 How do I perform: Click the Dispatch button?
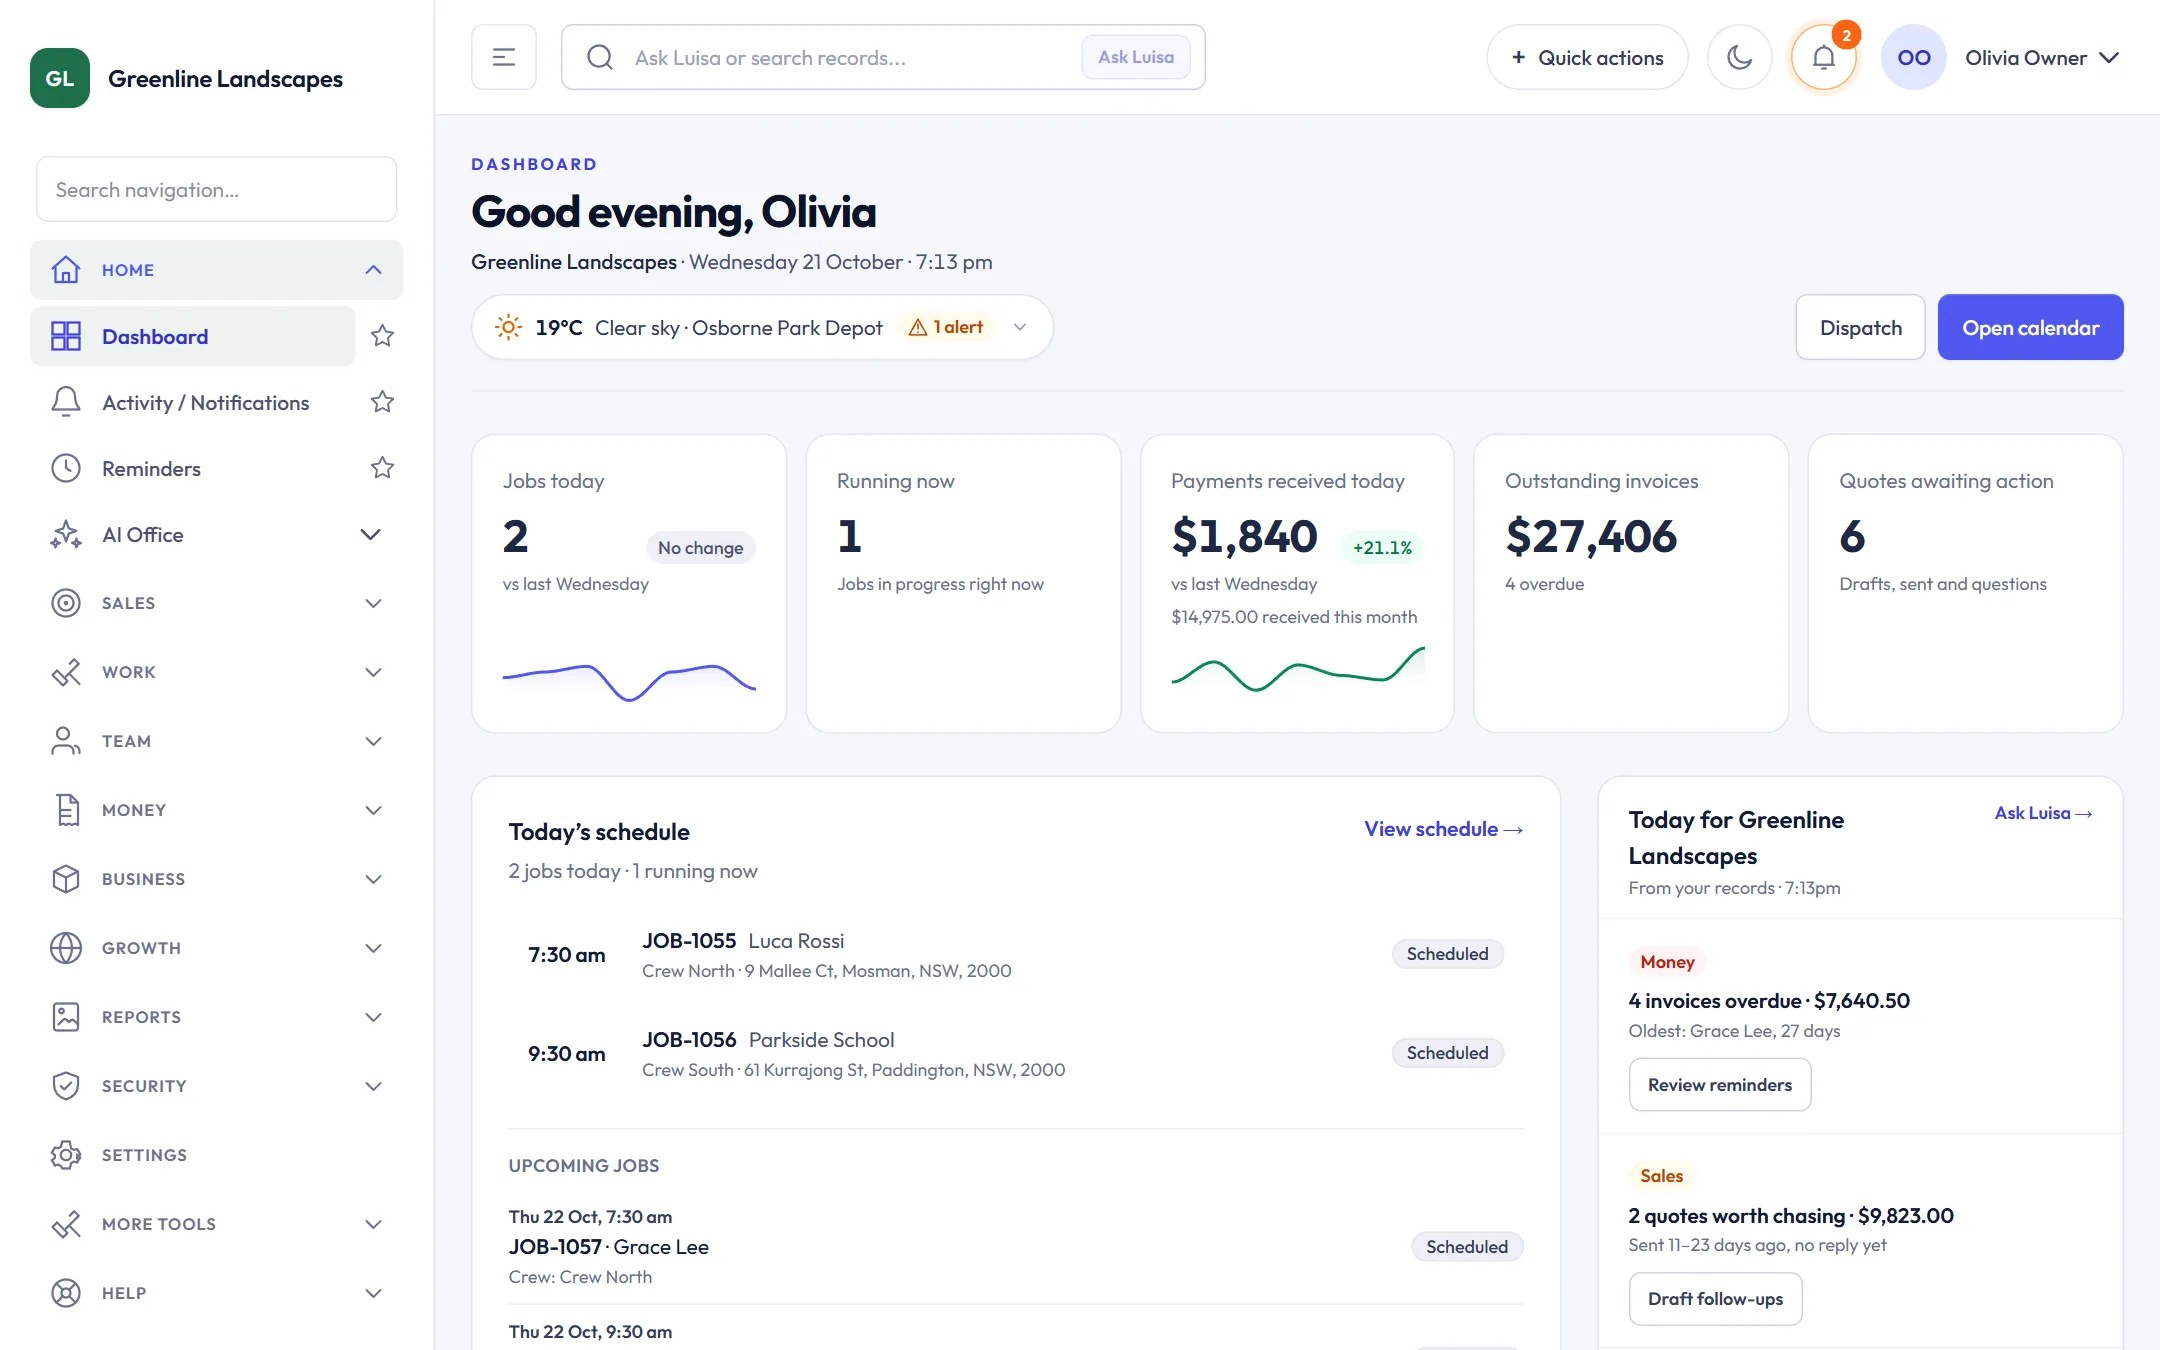pyautogui.click(x=1860, y=327)
